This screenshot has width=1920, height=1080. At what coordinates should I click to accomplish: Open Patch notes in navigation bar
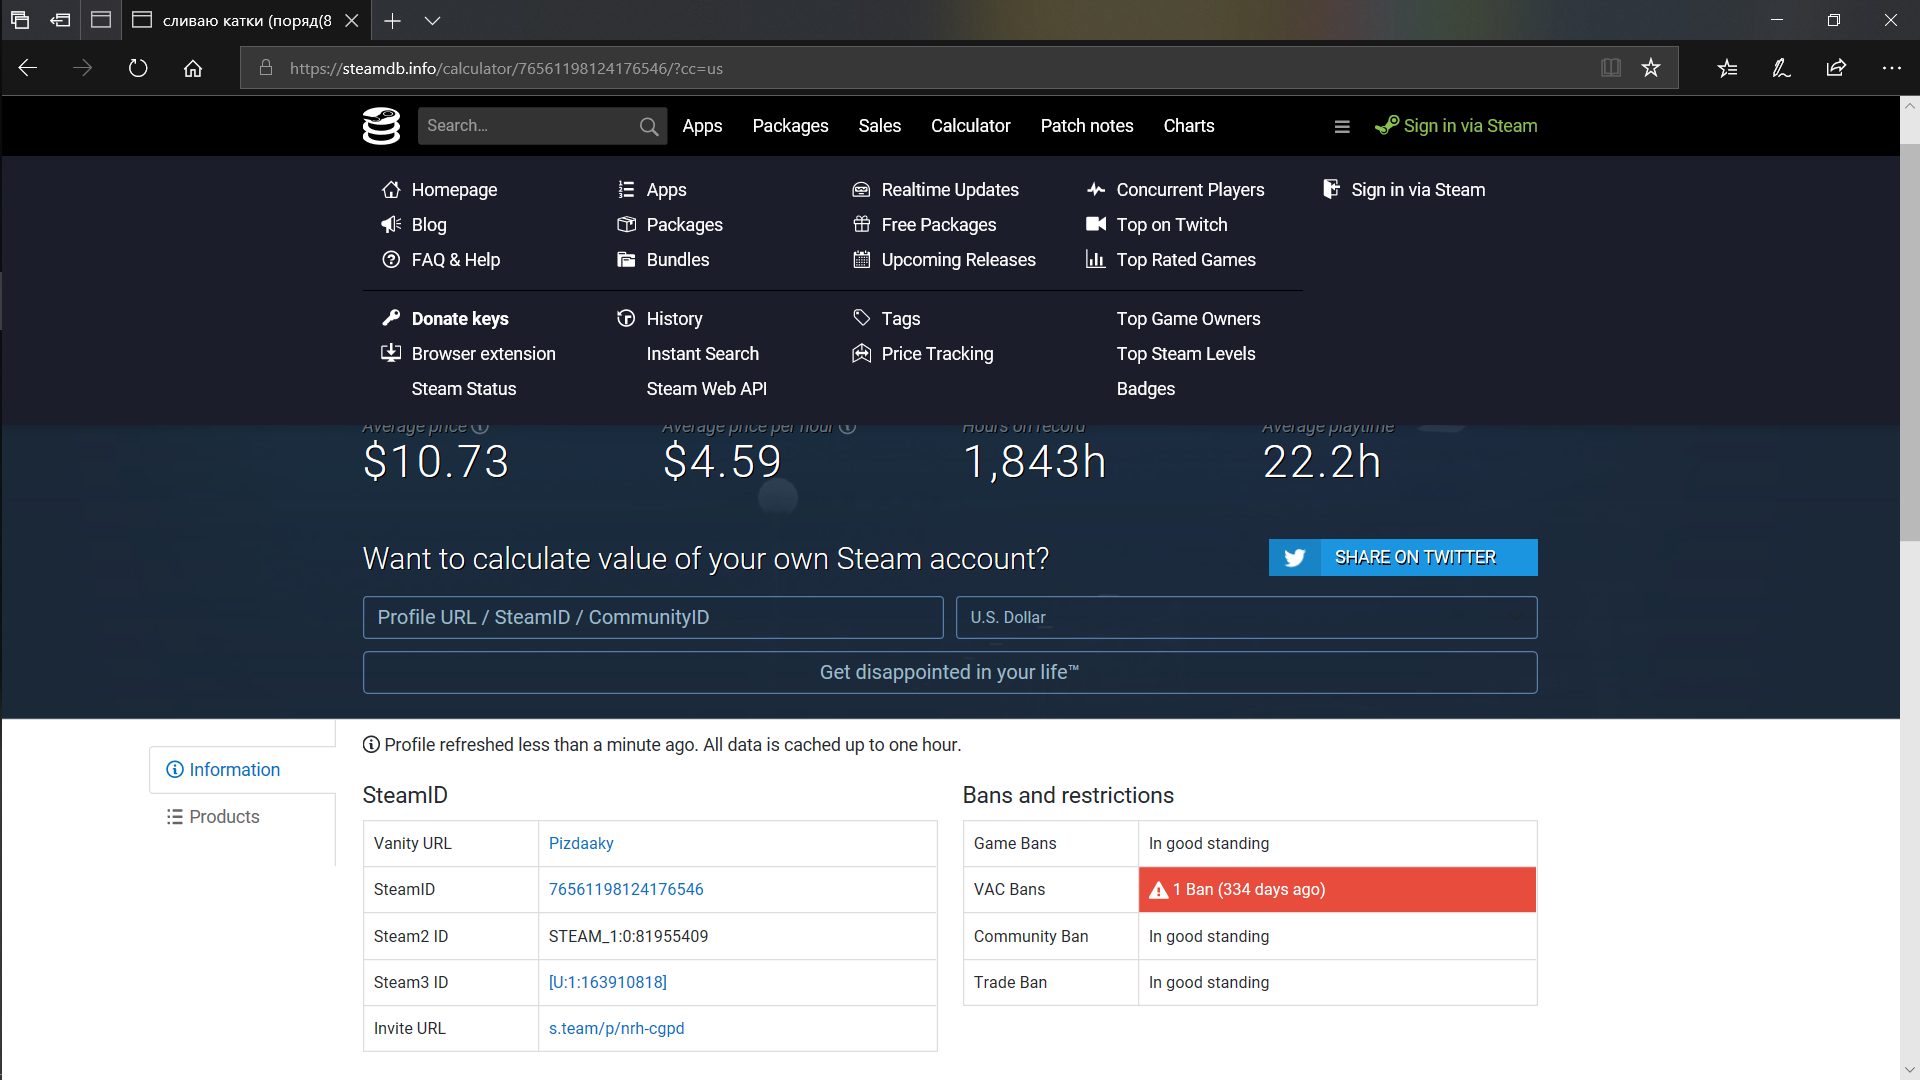click(1087, 126)
